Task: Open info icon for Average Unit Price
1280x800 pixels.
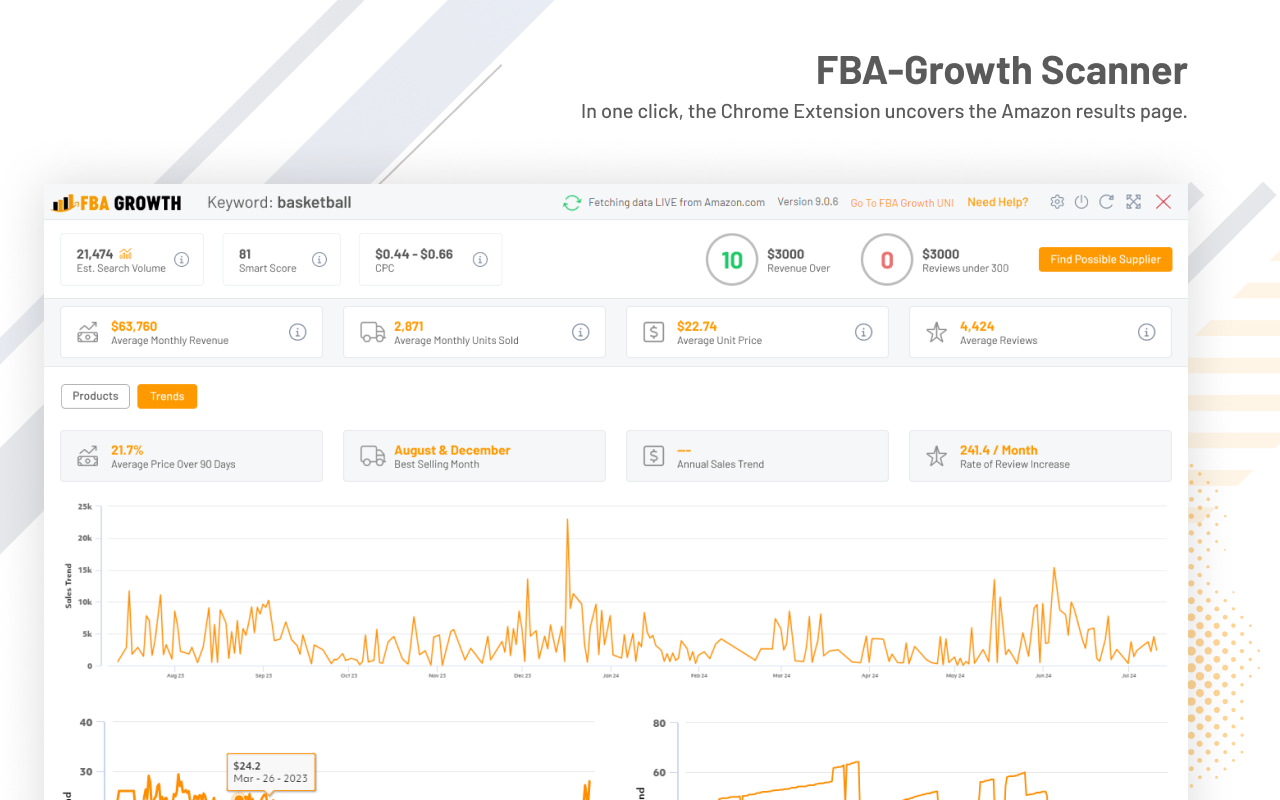Action: click(864, 332)
